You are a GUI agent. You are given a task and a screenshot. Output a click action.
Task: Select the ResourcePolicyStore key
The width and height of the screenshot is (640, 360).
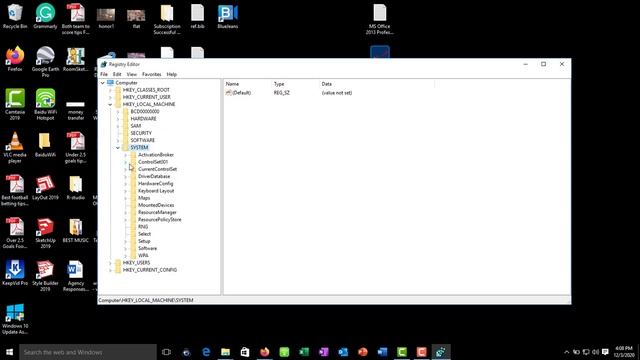pyautogui.click(x=160, y=220)
